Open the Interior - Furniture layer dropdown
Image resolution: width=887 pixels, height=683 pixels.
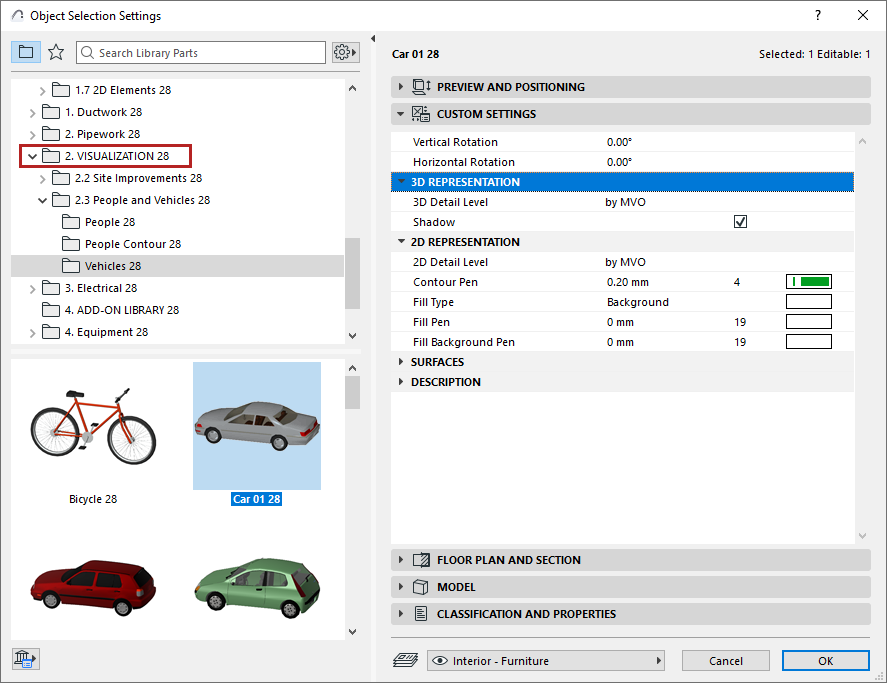(x=546, y=661)
